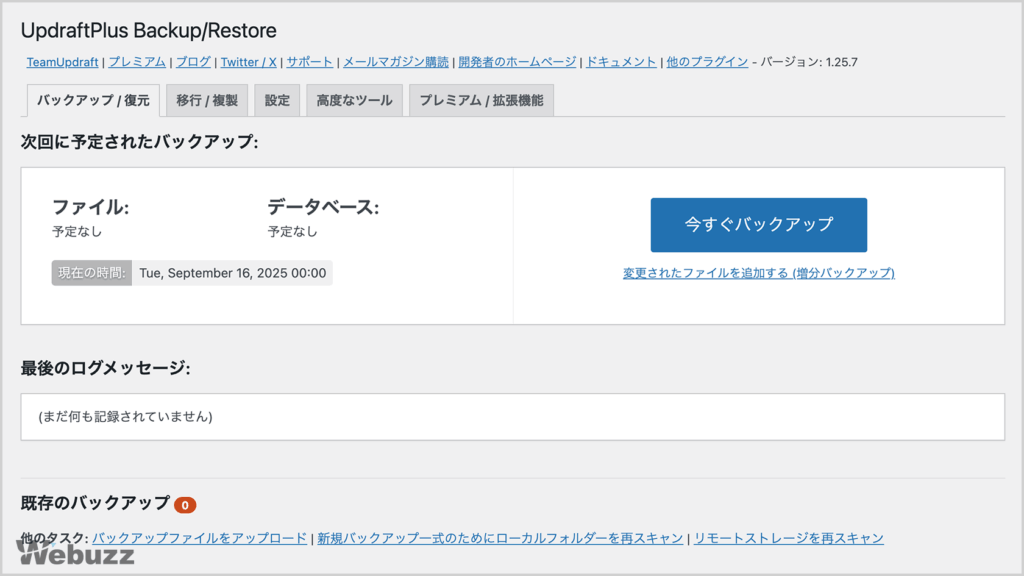Open the メールマガジン購読 link
The height and width of the screenshot is (576, 1024).
[396, 62]
